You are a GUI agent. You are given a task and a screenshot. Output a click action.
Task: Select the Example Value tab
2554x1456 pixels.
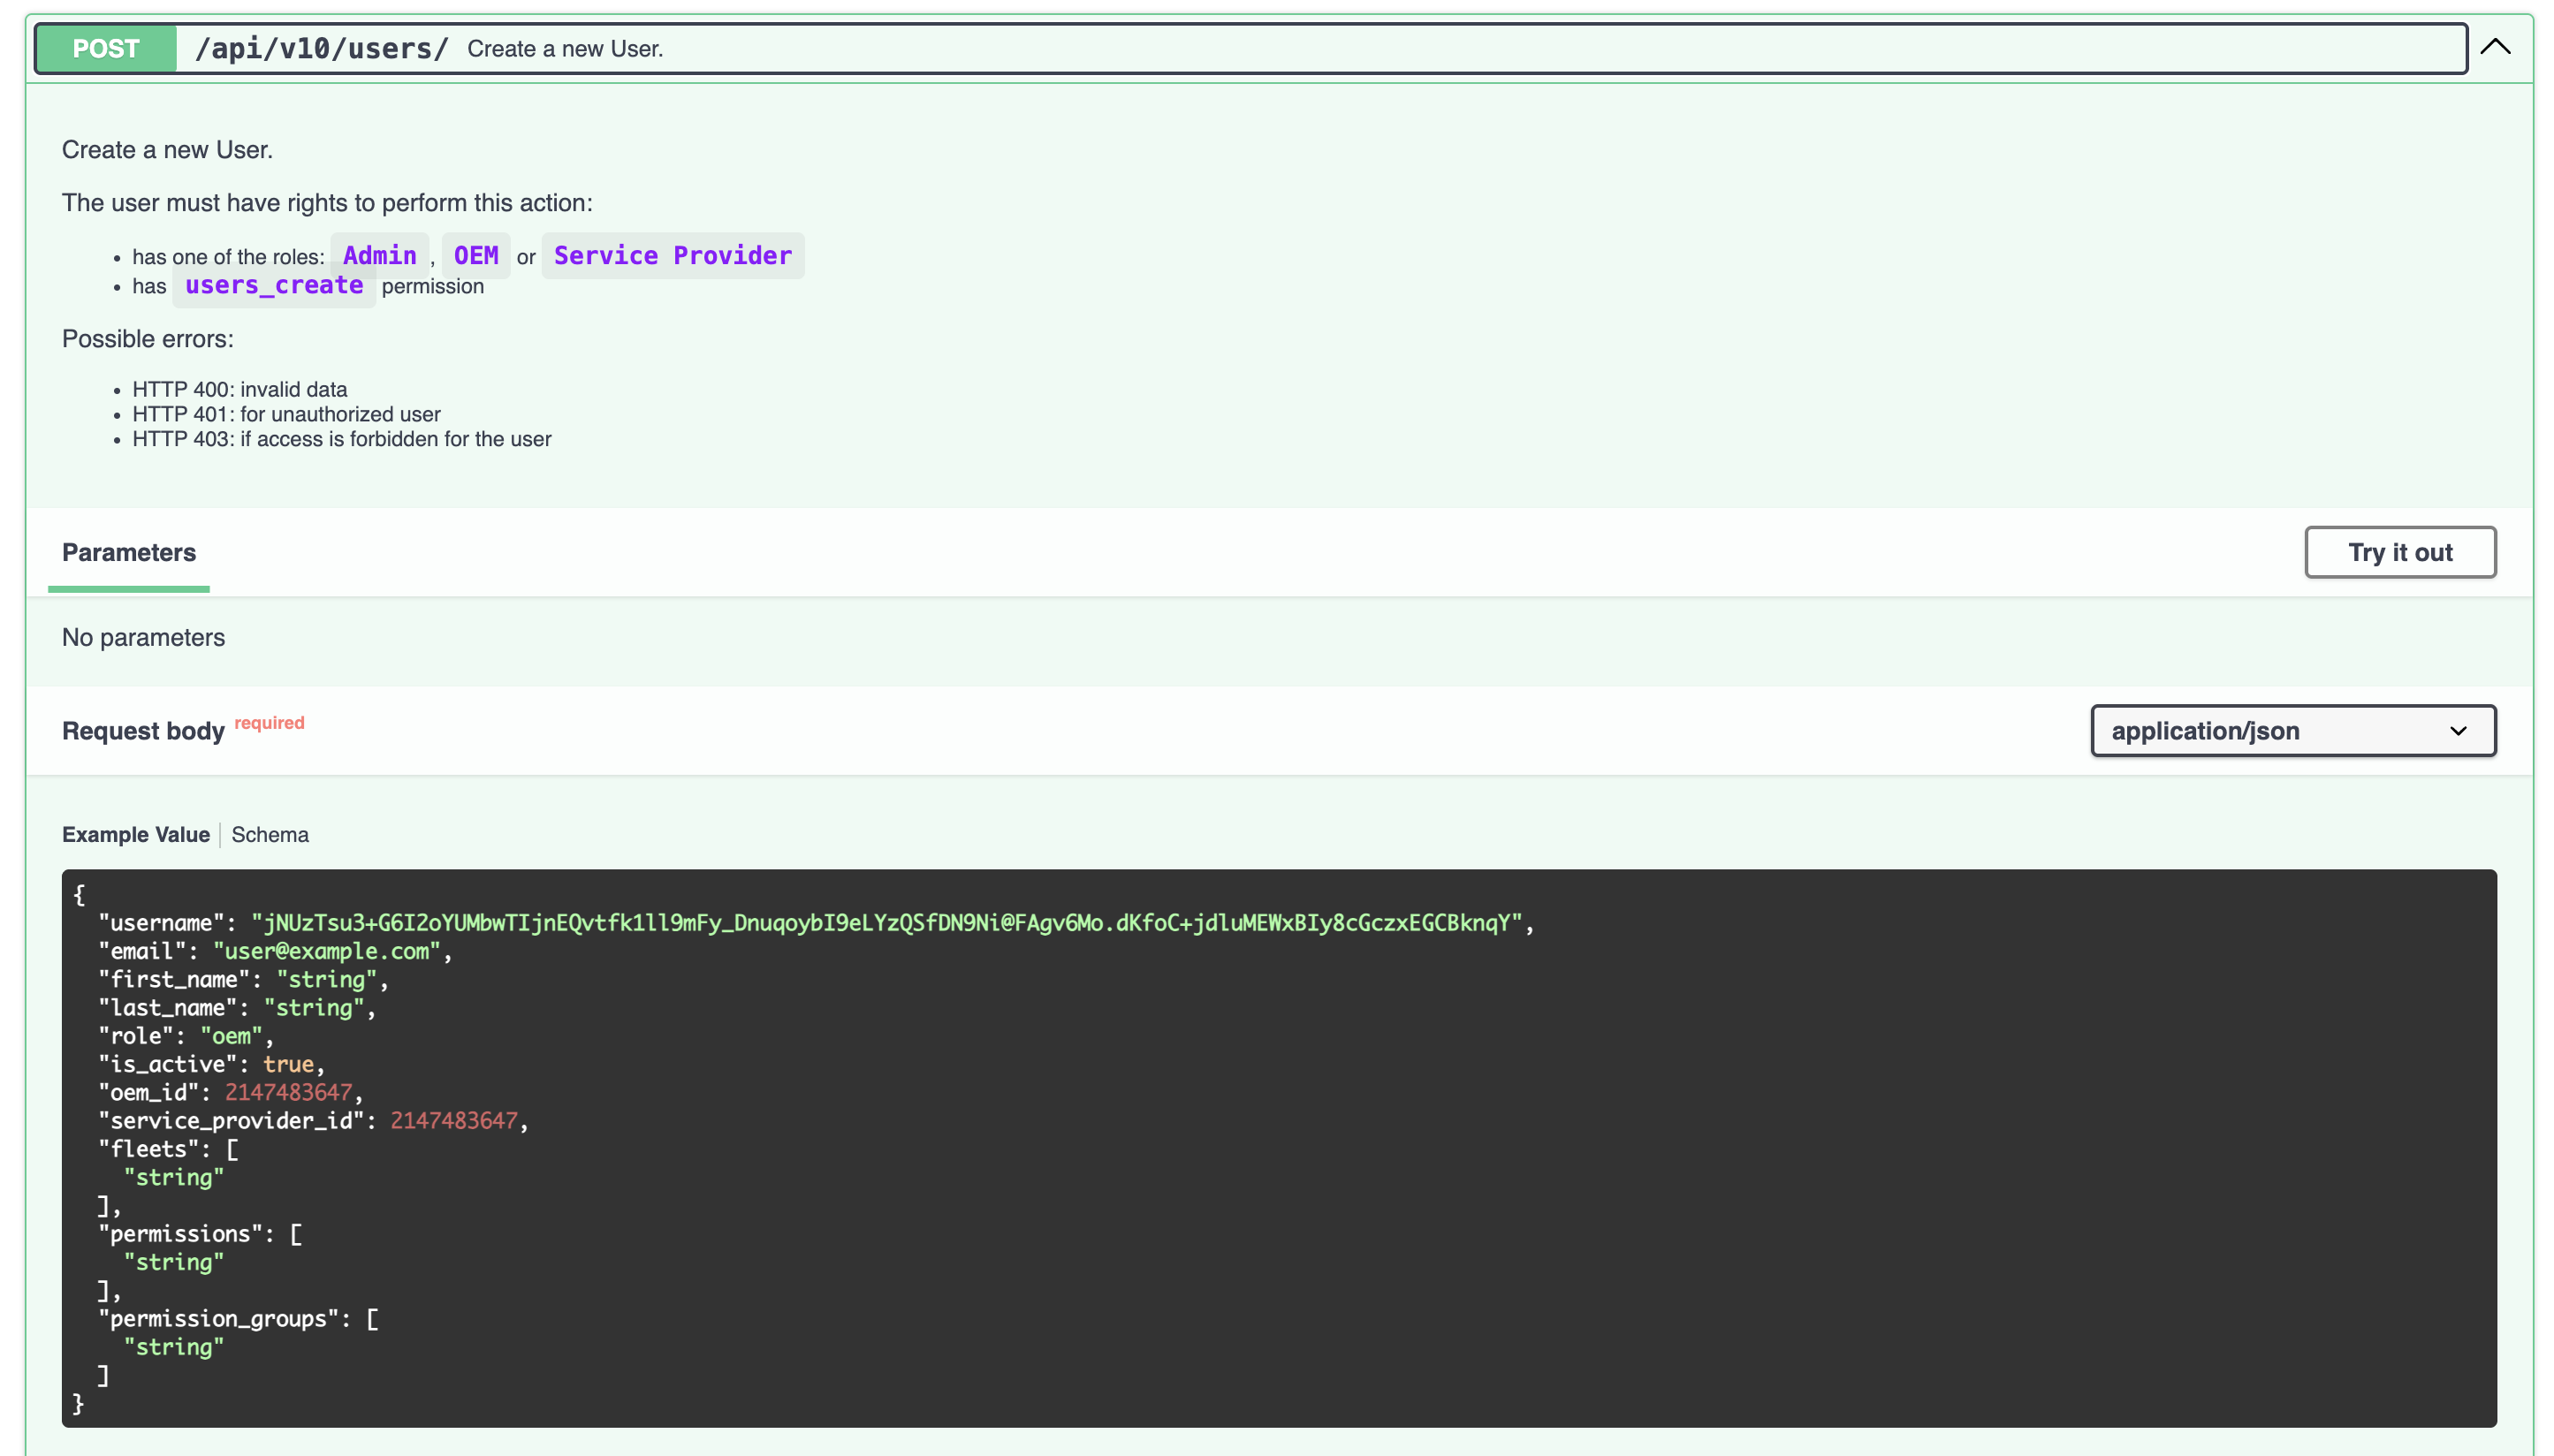tap(136, 834)
